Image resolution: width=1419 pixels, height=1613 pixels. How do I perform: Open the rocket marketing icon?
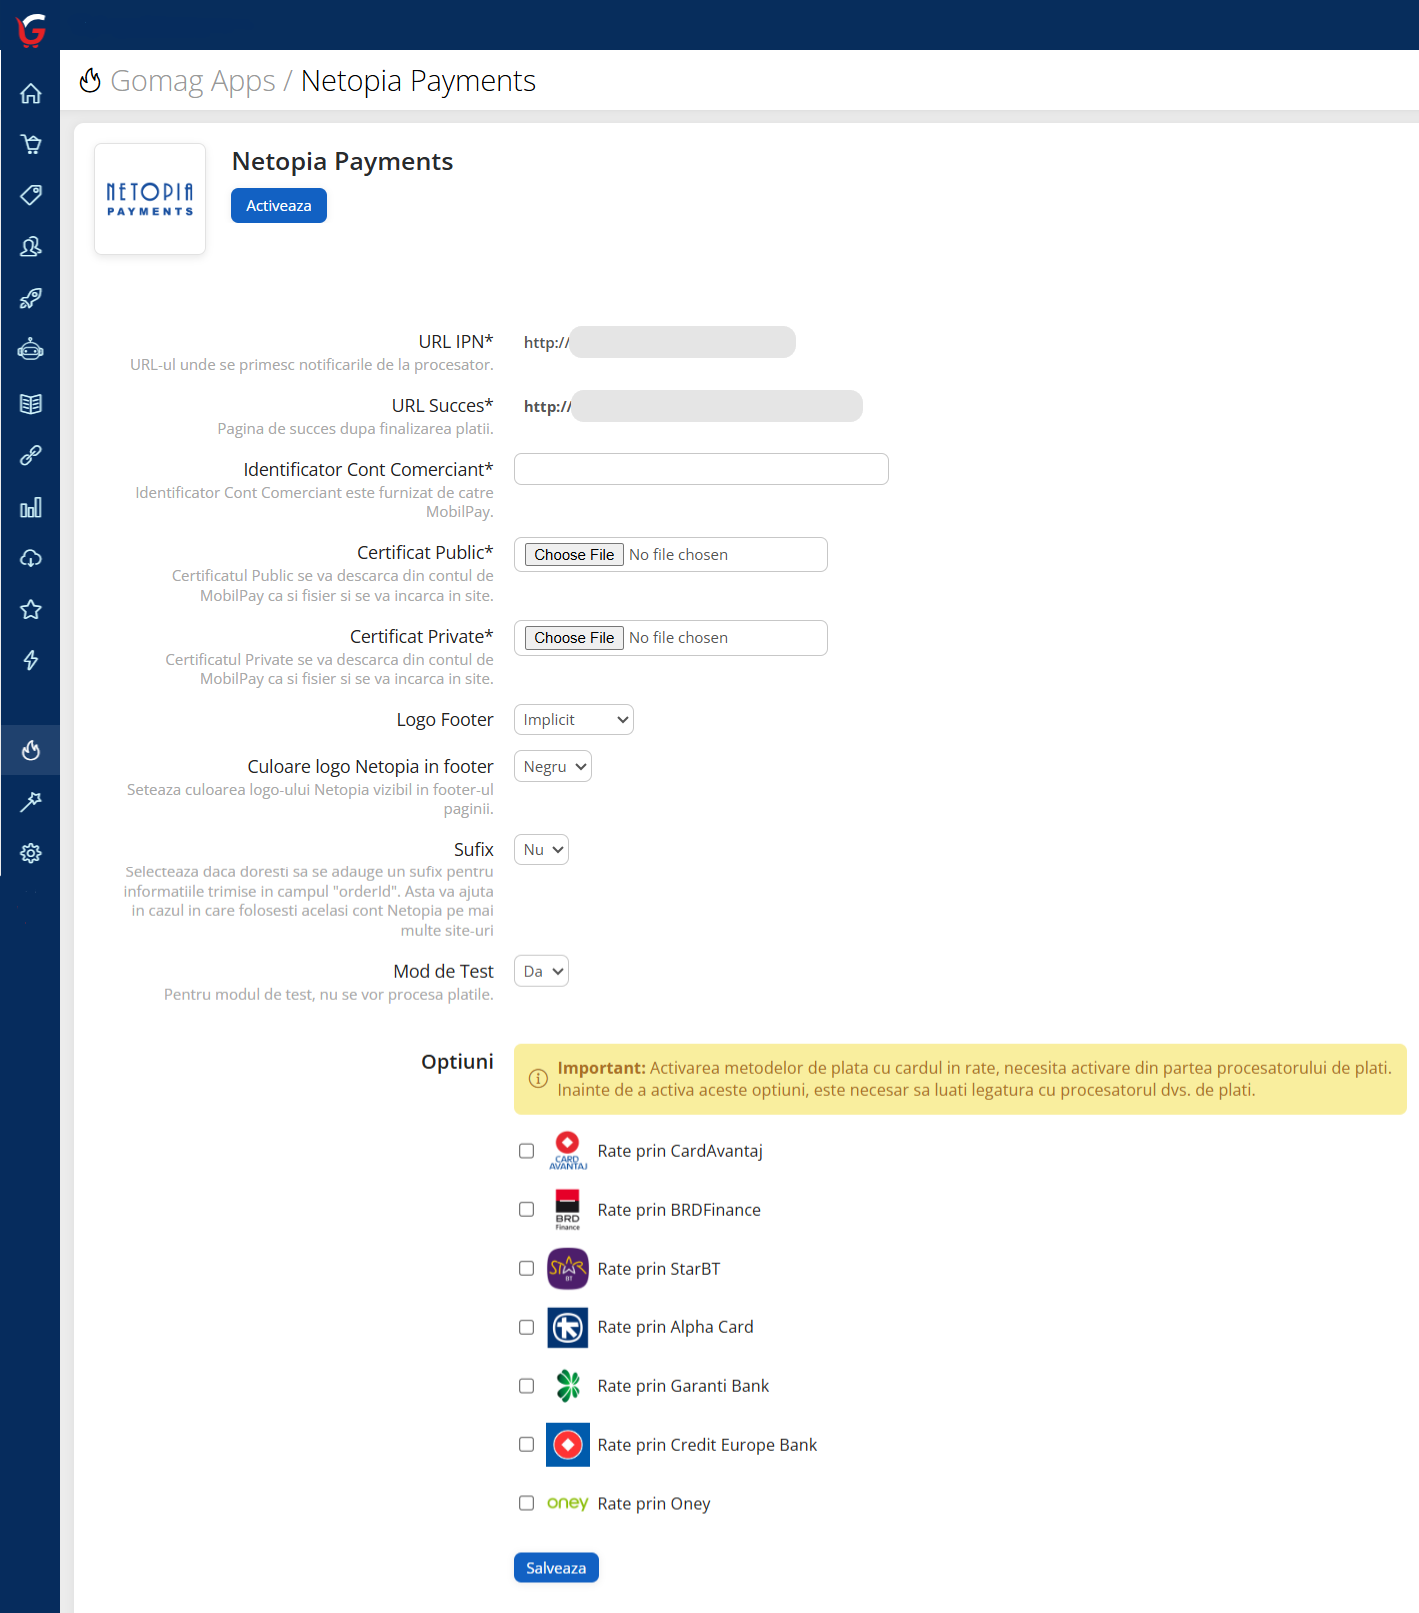pos(31,298)
